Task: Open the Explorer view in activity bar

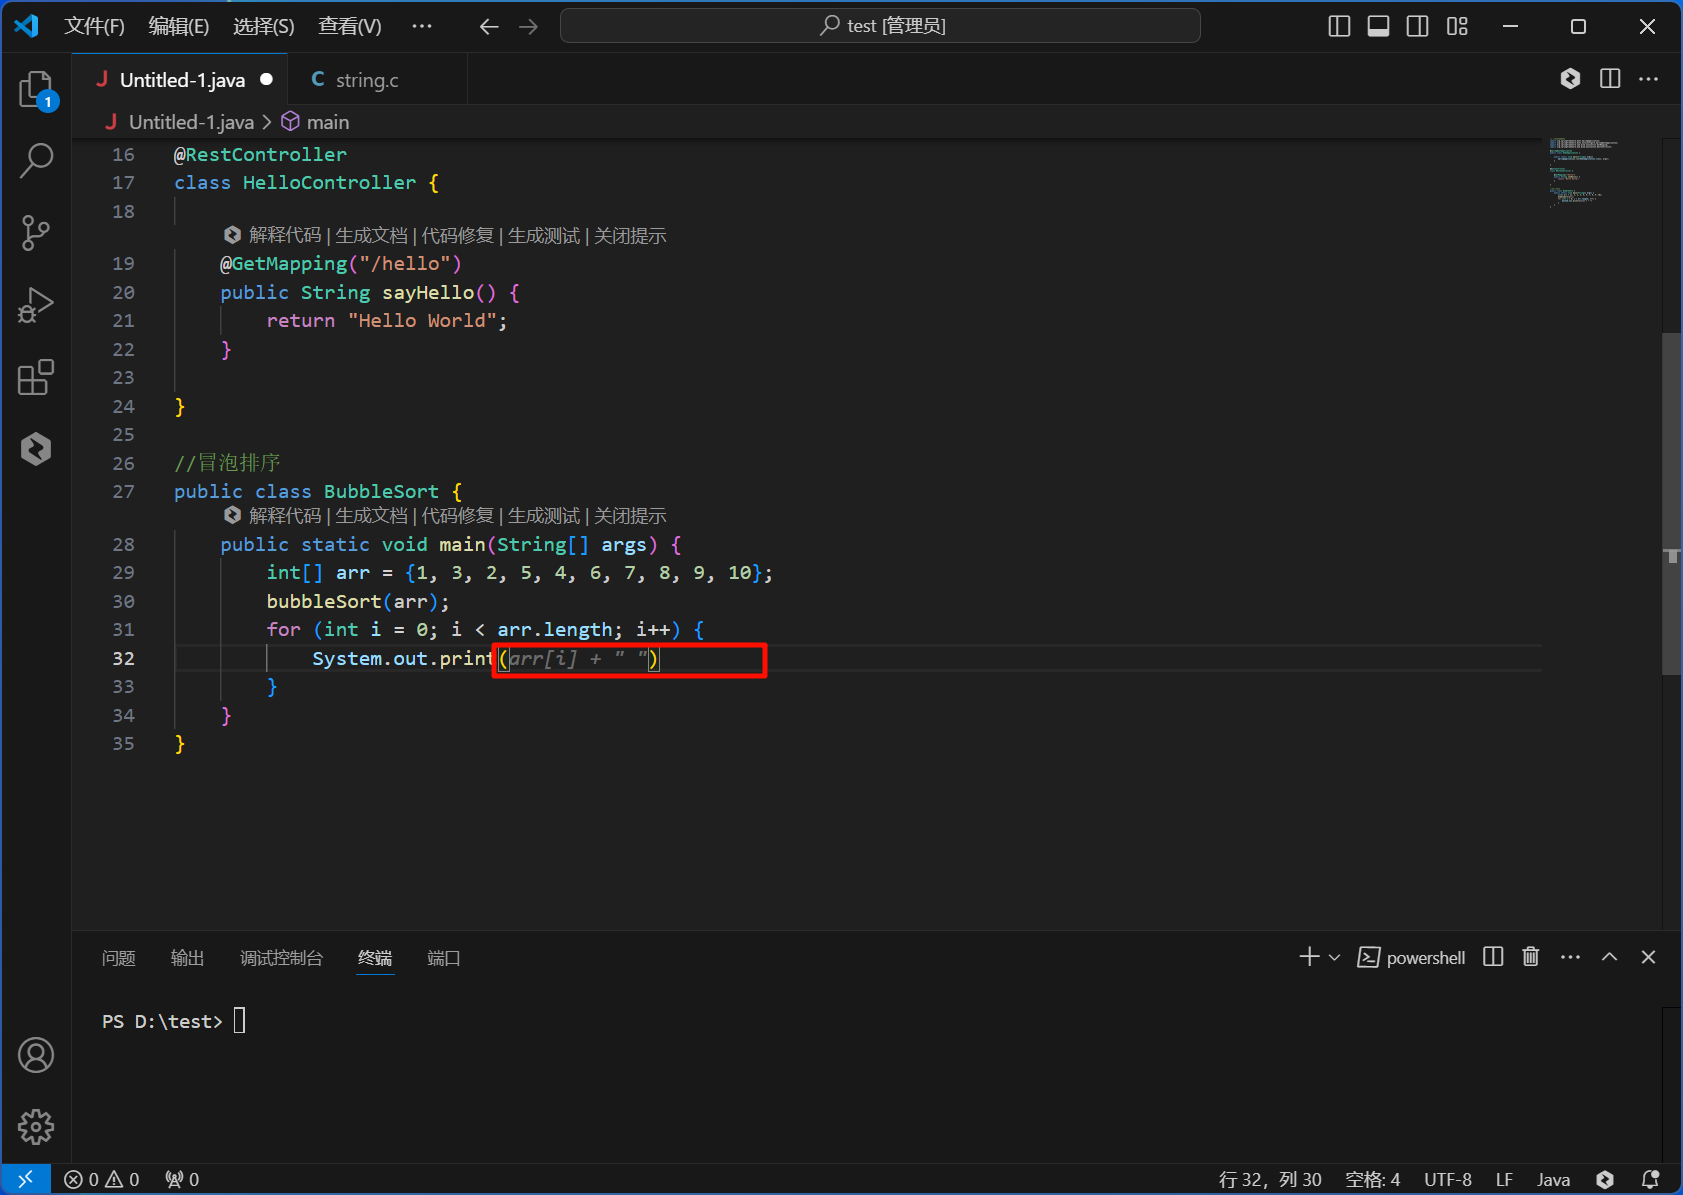Action: click(x=36, y=90)
